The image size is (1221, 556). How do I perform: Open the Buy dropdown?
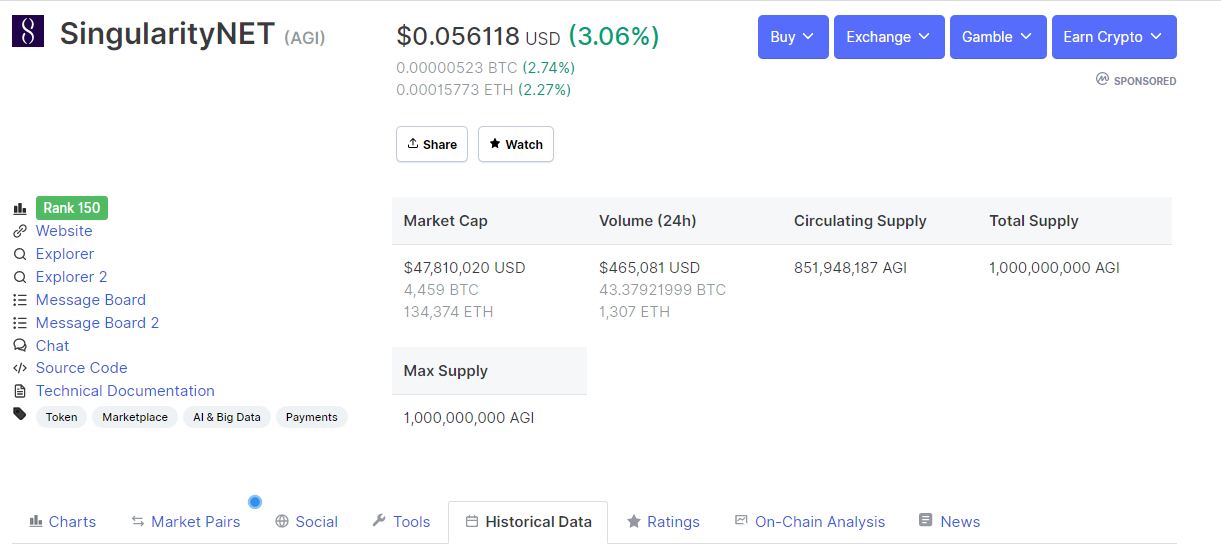point(793,37)
